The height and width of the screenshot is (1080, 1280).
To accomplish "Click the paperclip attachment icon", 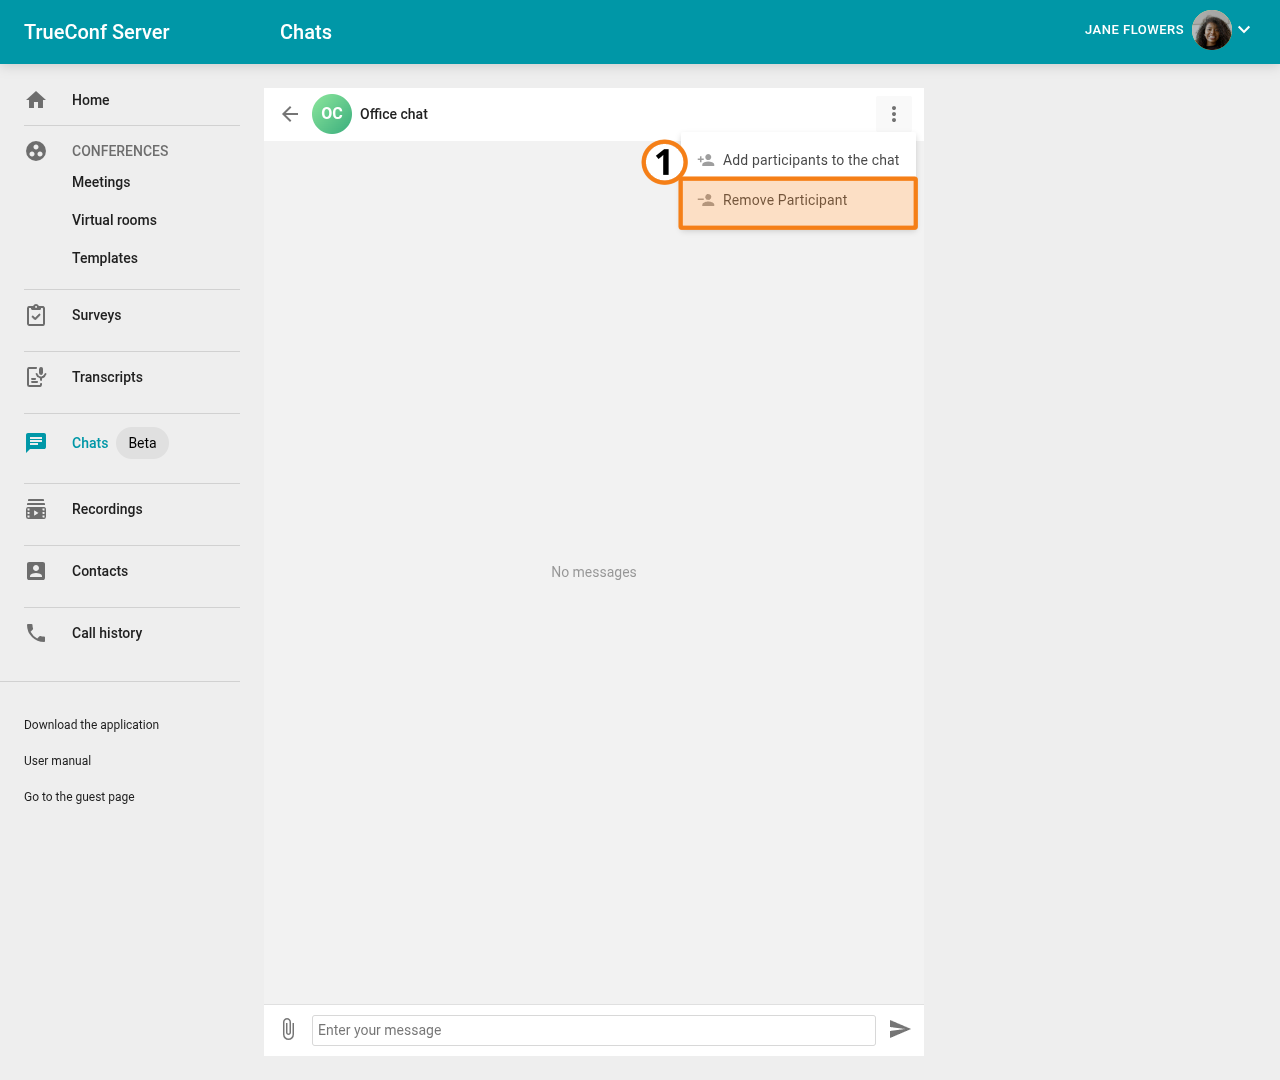I will point(288,1029).
